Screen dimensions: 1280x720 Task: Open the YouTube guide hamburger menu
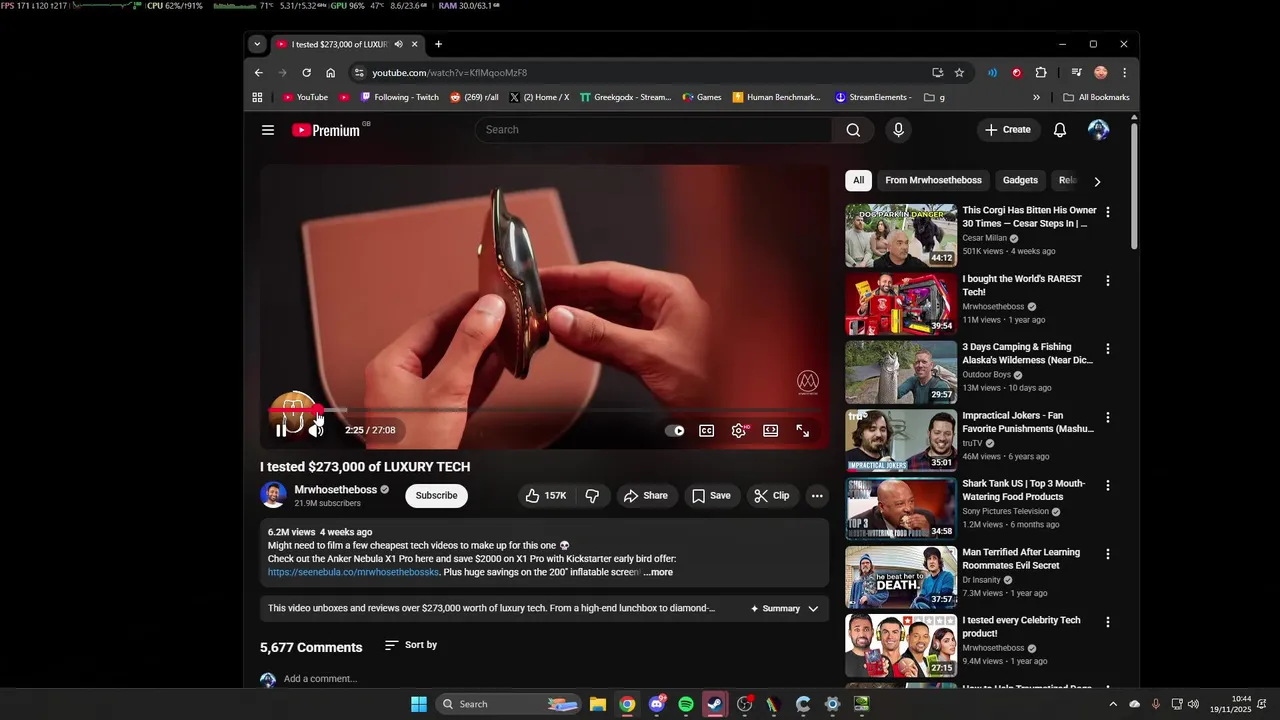tap(268, 130)
